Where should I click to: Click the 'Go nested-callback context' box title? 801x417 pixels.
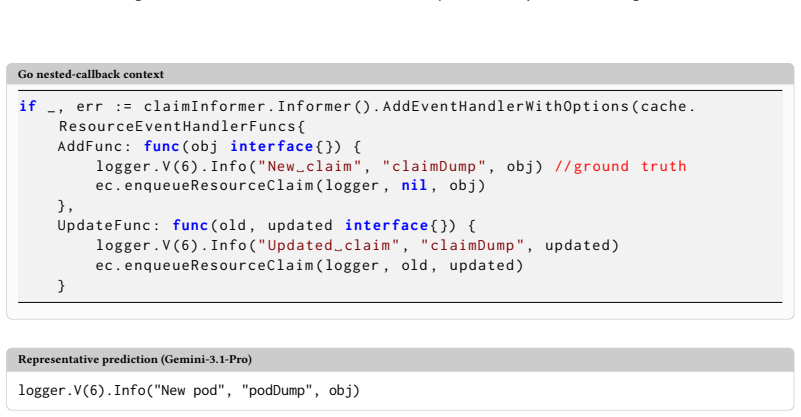click(x=90, y=74)
